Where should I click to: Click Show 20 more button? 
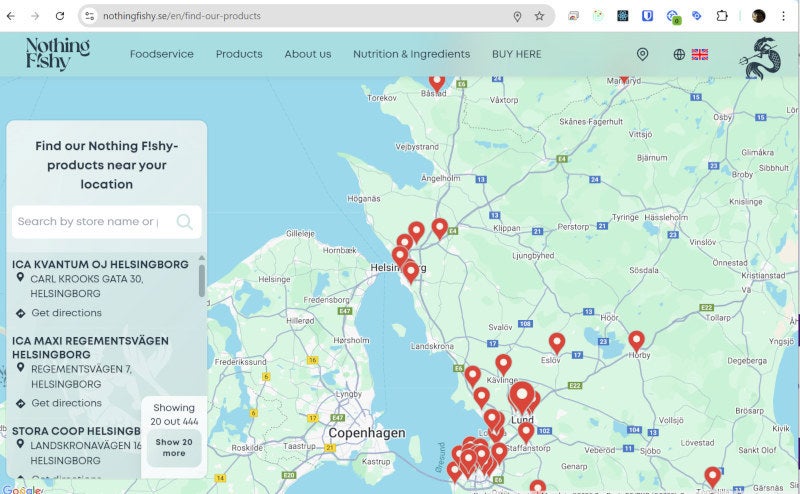(174, 448)
